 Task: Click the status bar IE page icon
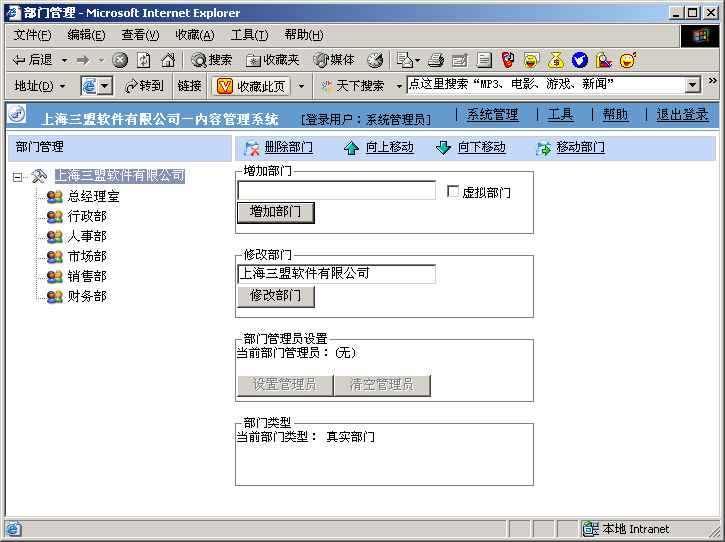[x=13, y=529]
